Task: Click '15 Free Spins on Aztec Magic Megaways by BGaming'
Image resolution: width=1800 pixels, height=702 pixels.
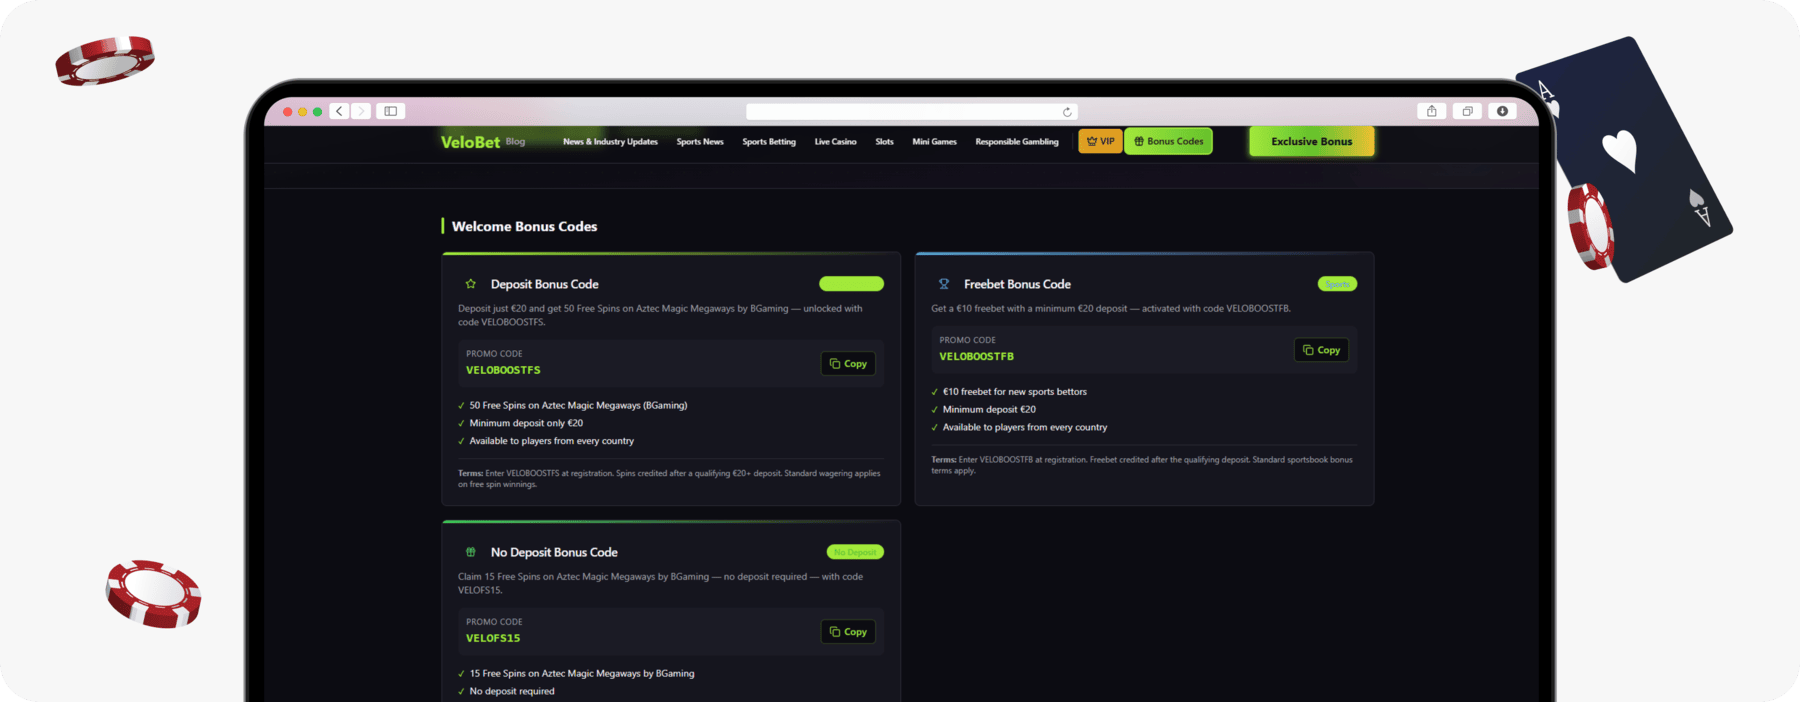Action: 582,673
